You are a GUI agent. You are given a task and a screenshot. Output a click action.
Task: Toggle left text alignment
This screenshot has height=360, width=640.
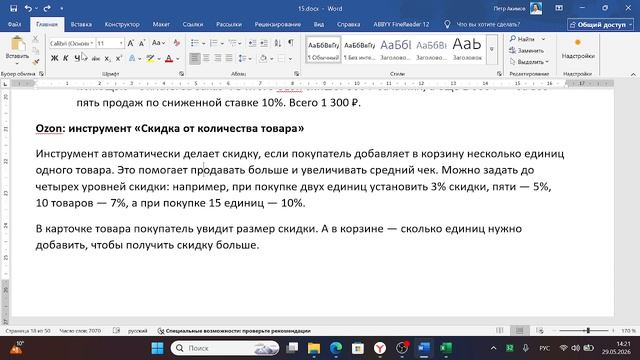[195, 59]
